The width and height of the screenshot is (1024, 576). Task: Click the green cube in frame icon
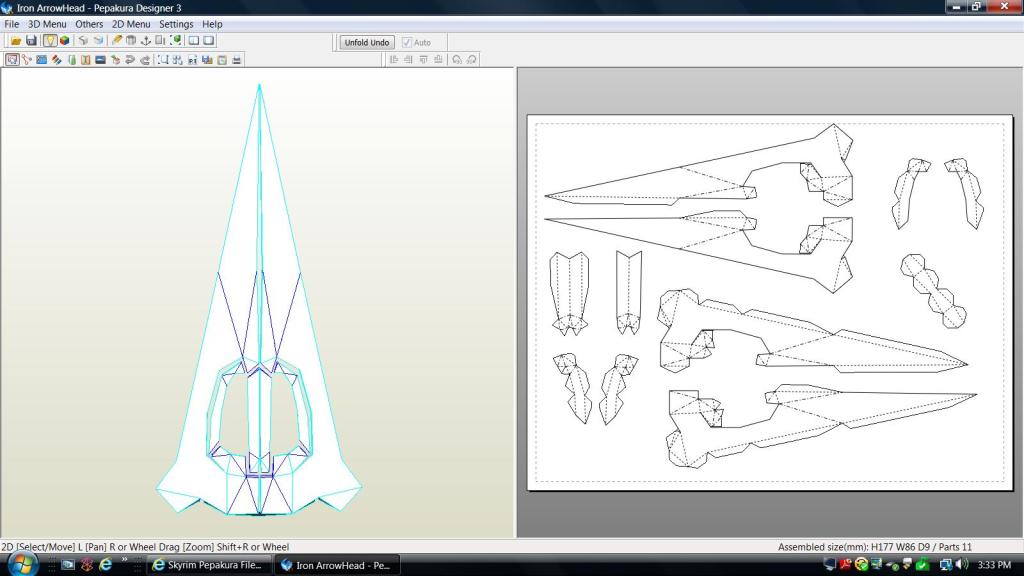click(x=176, y=40)
